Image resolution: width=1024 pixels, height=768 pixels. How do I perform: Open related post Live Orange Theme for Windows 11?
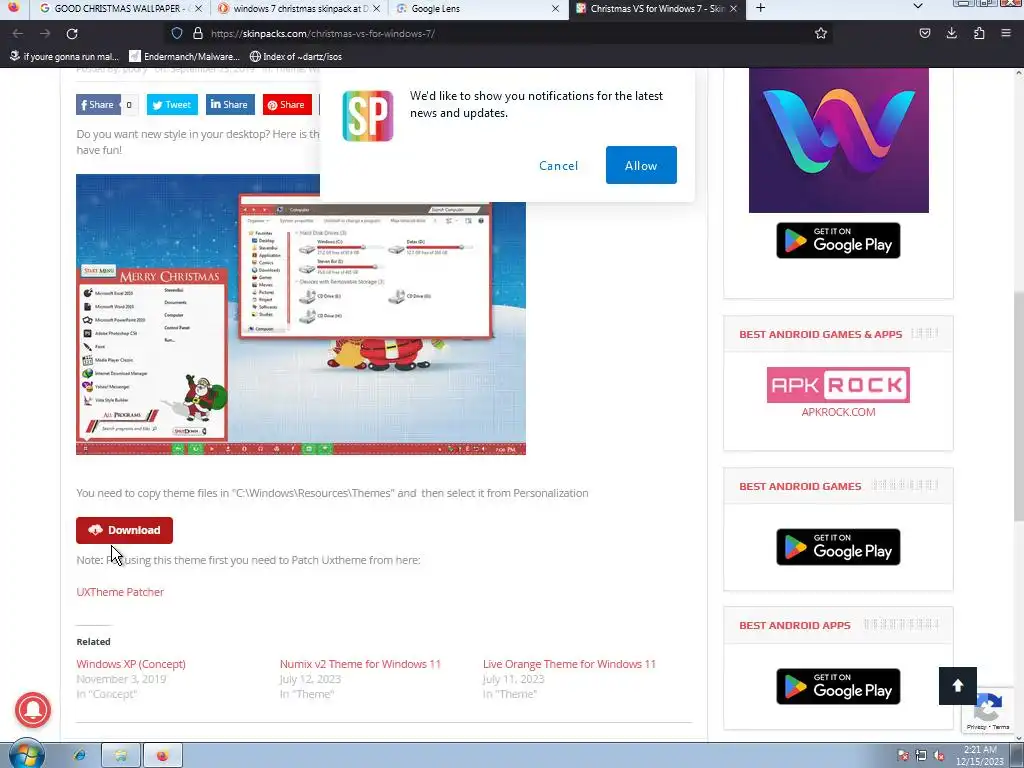(x=569, y=664)
